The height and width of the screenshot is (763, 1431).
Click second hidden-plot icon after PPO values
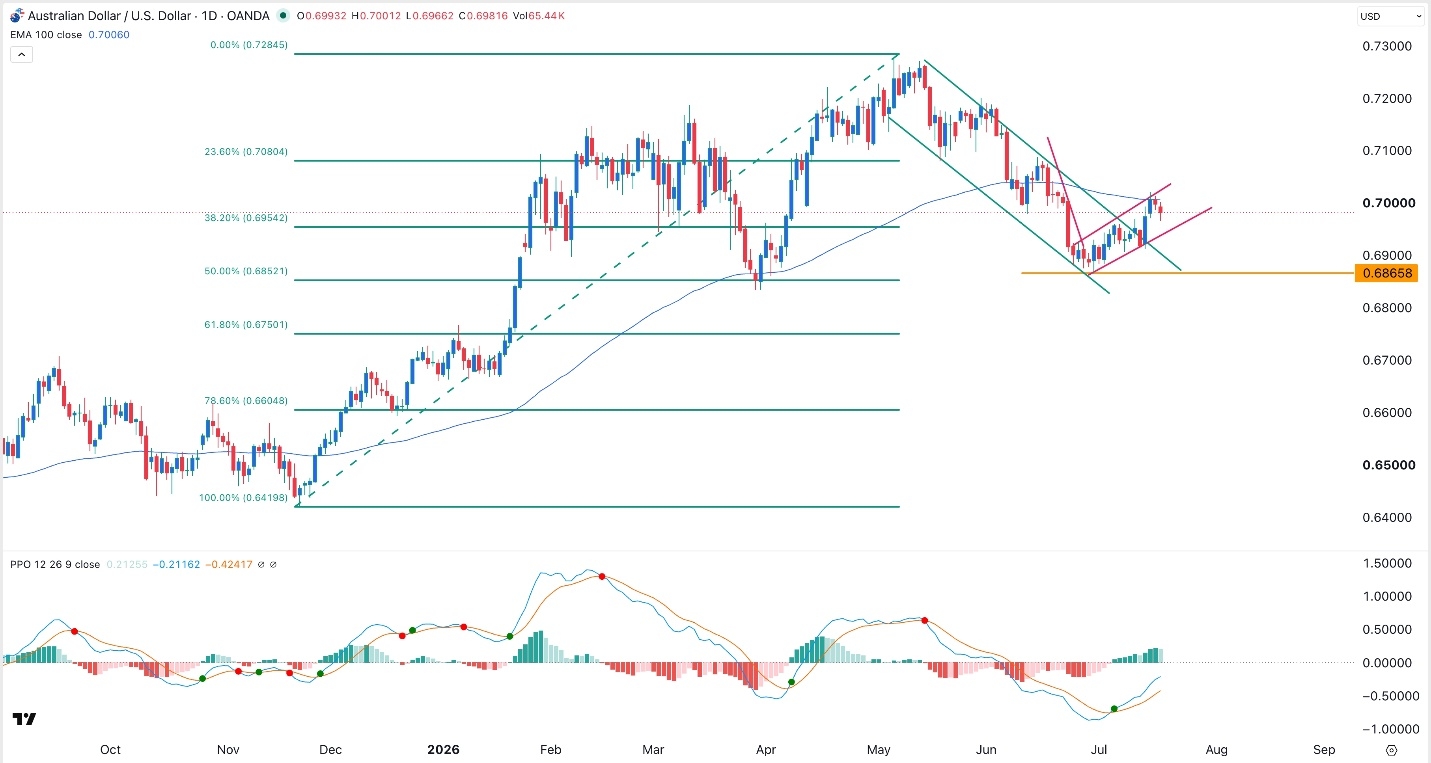pyautogui.click(x=273, y=564)
